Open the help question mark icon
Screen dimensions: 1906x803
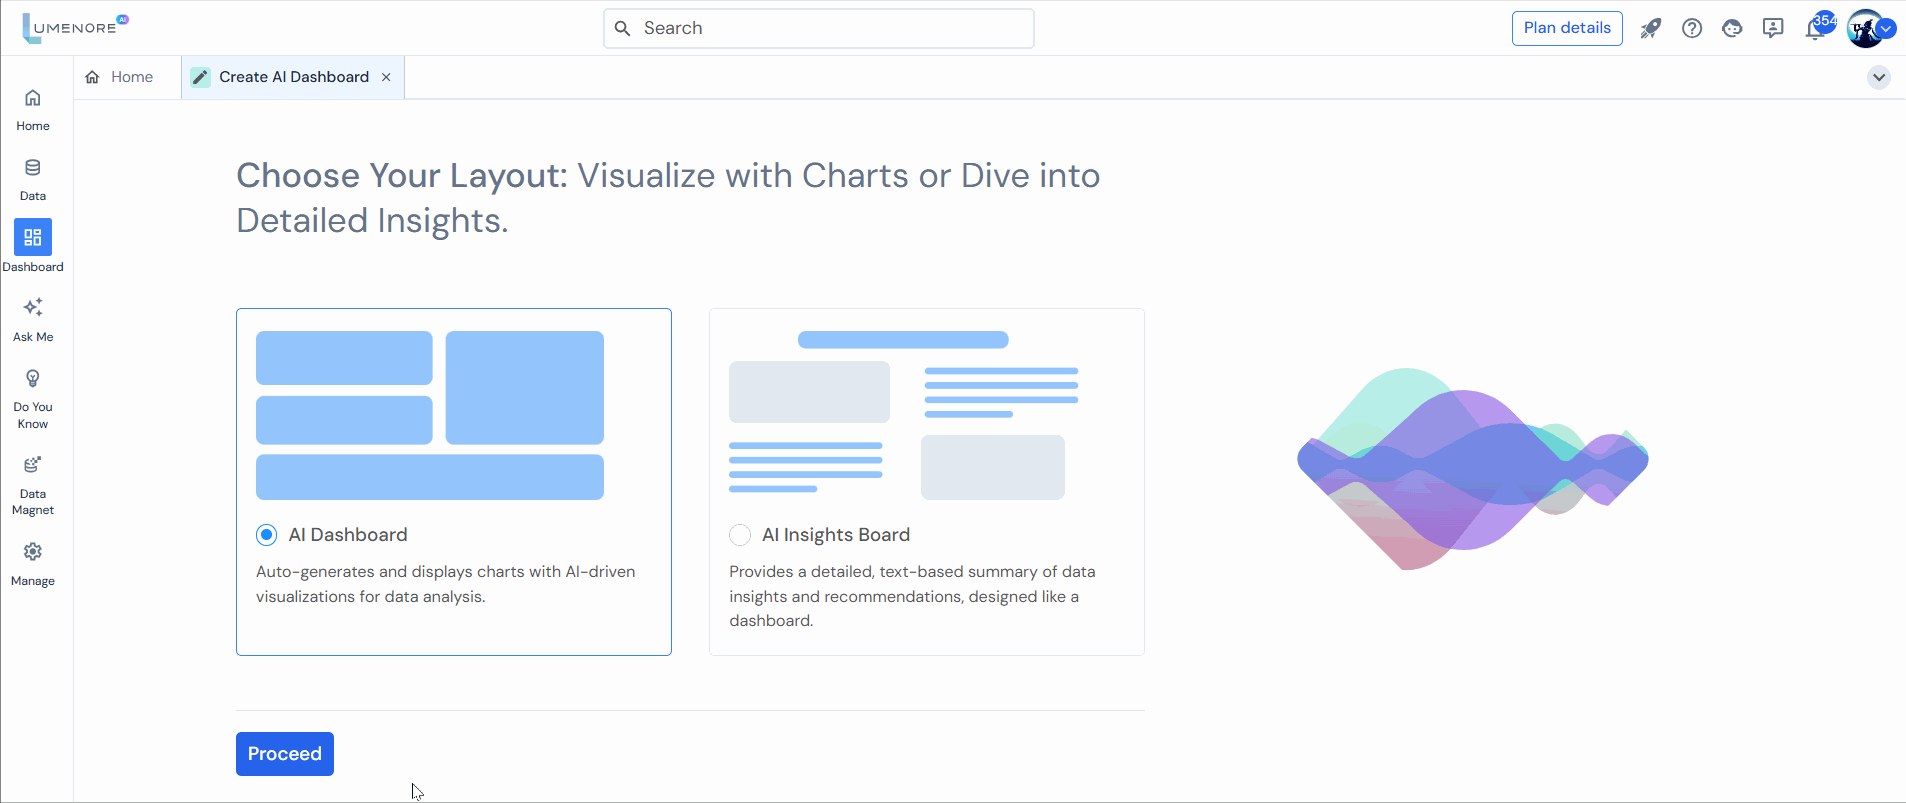pos(1691,29)
